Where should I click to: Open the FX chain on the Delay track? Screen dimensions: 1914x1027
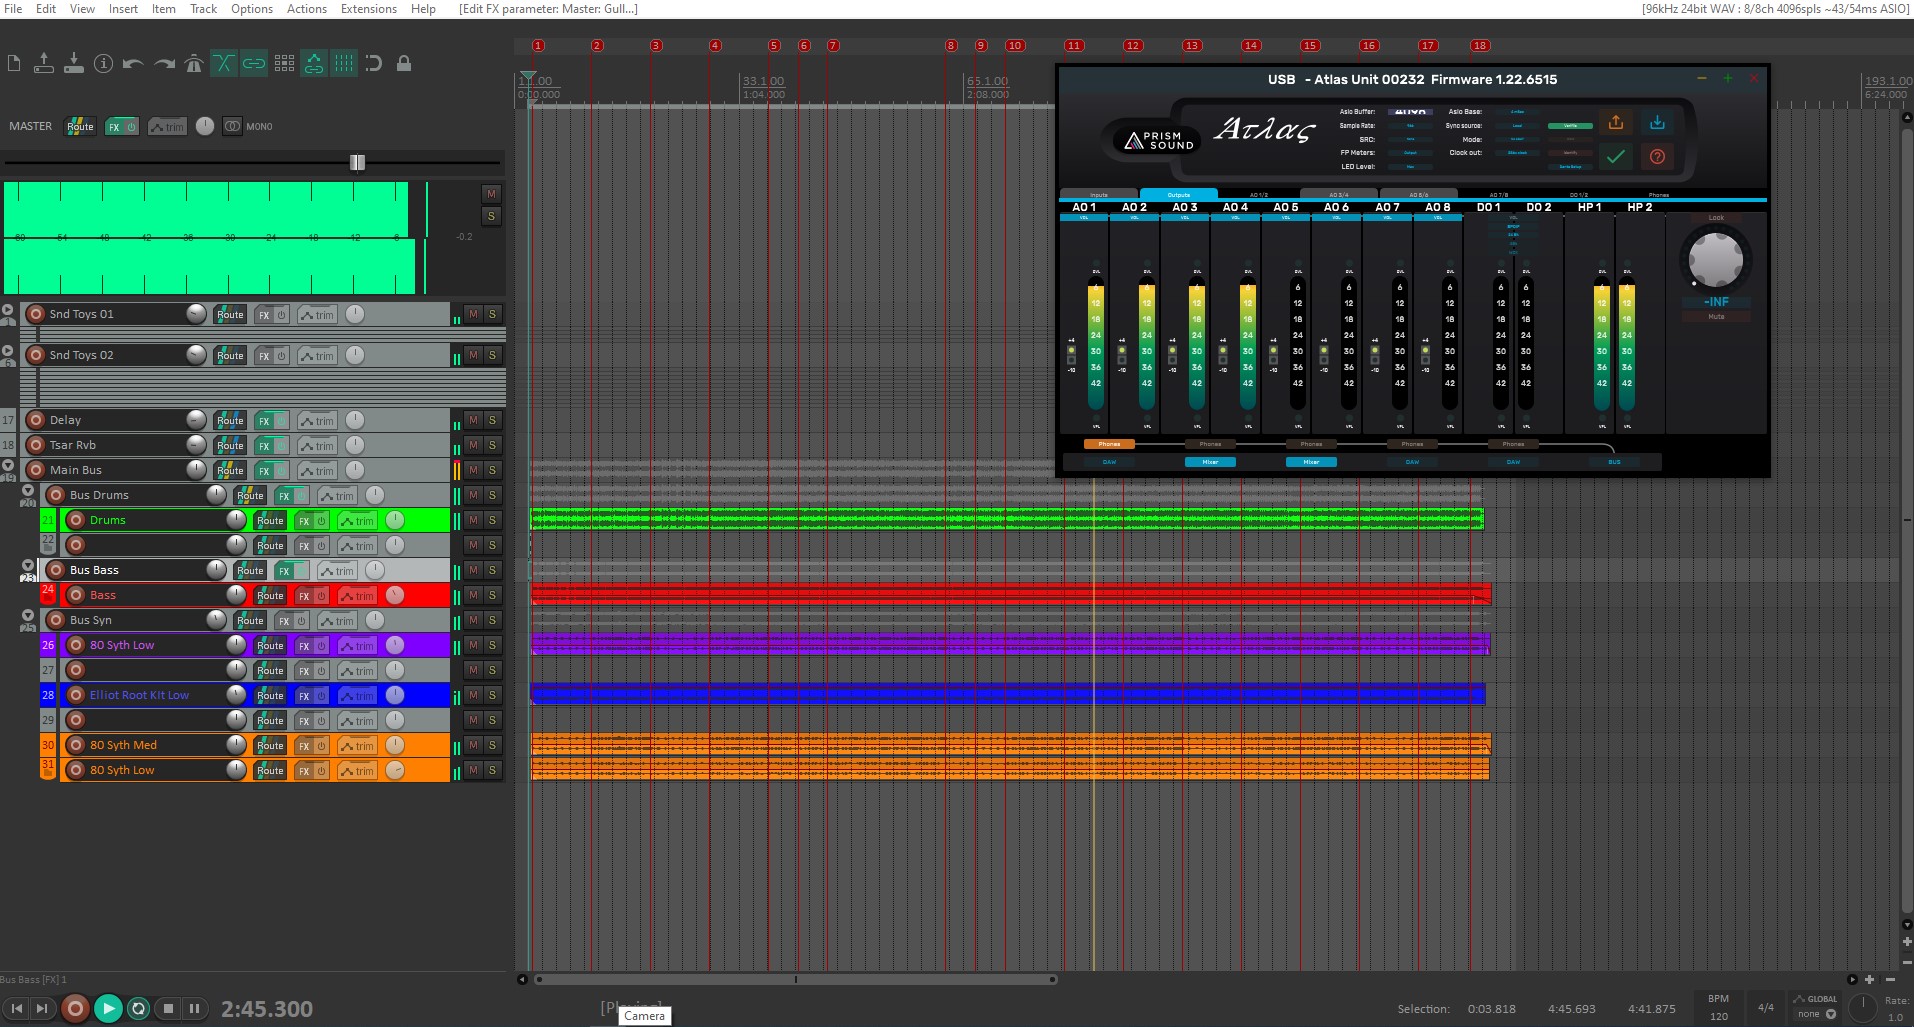coord(264,421)
